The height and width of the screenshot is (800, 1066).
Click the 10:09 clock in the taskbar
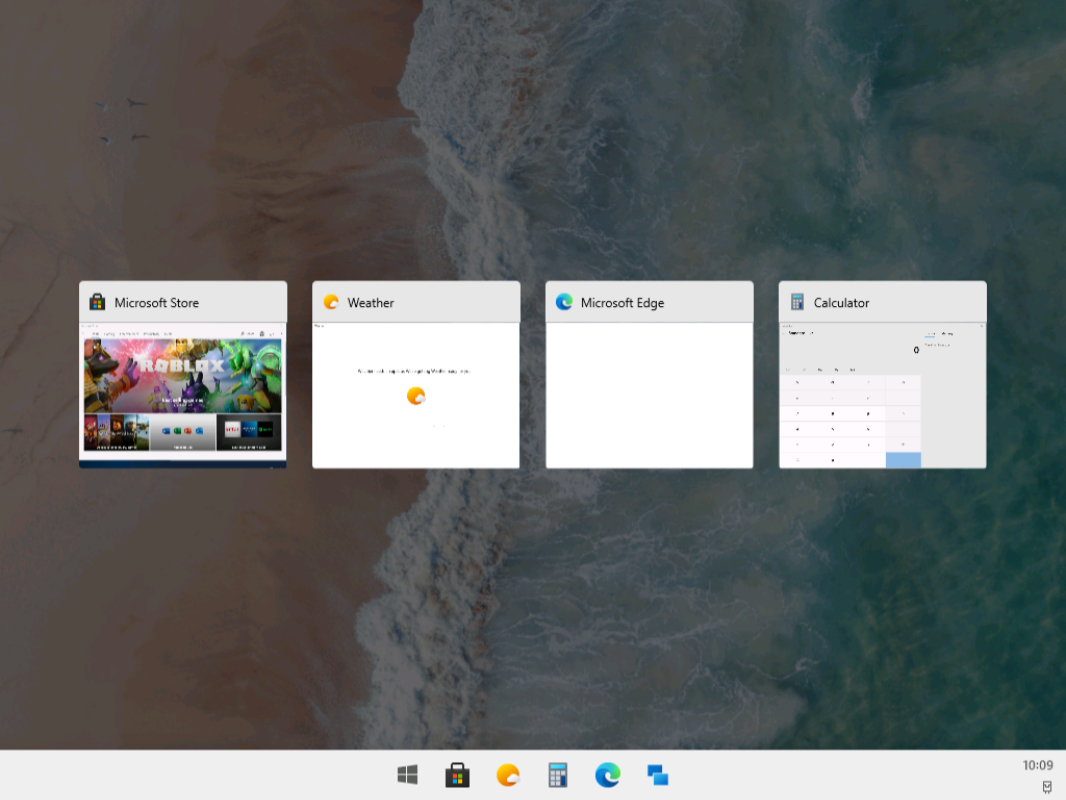[1037, 765]
